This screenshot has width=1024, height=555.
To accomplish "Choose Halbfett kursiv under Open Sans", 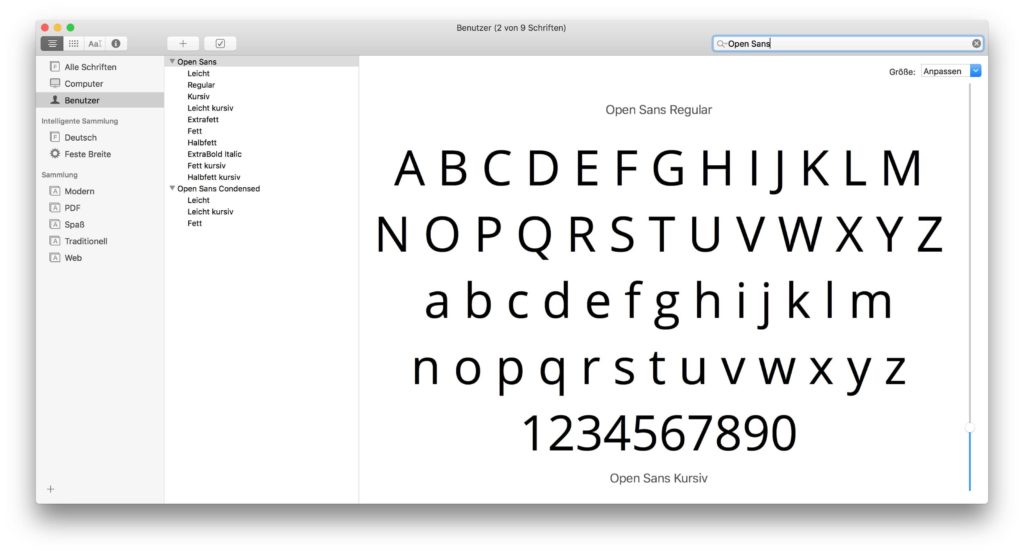I will (x=213, y=177).
